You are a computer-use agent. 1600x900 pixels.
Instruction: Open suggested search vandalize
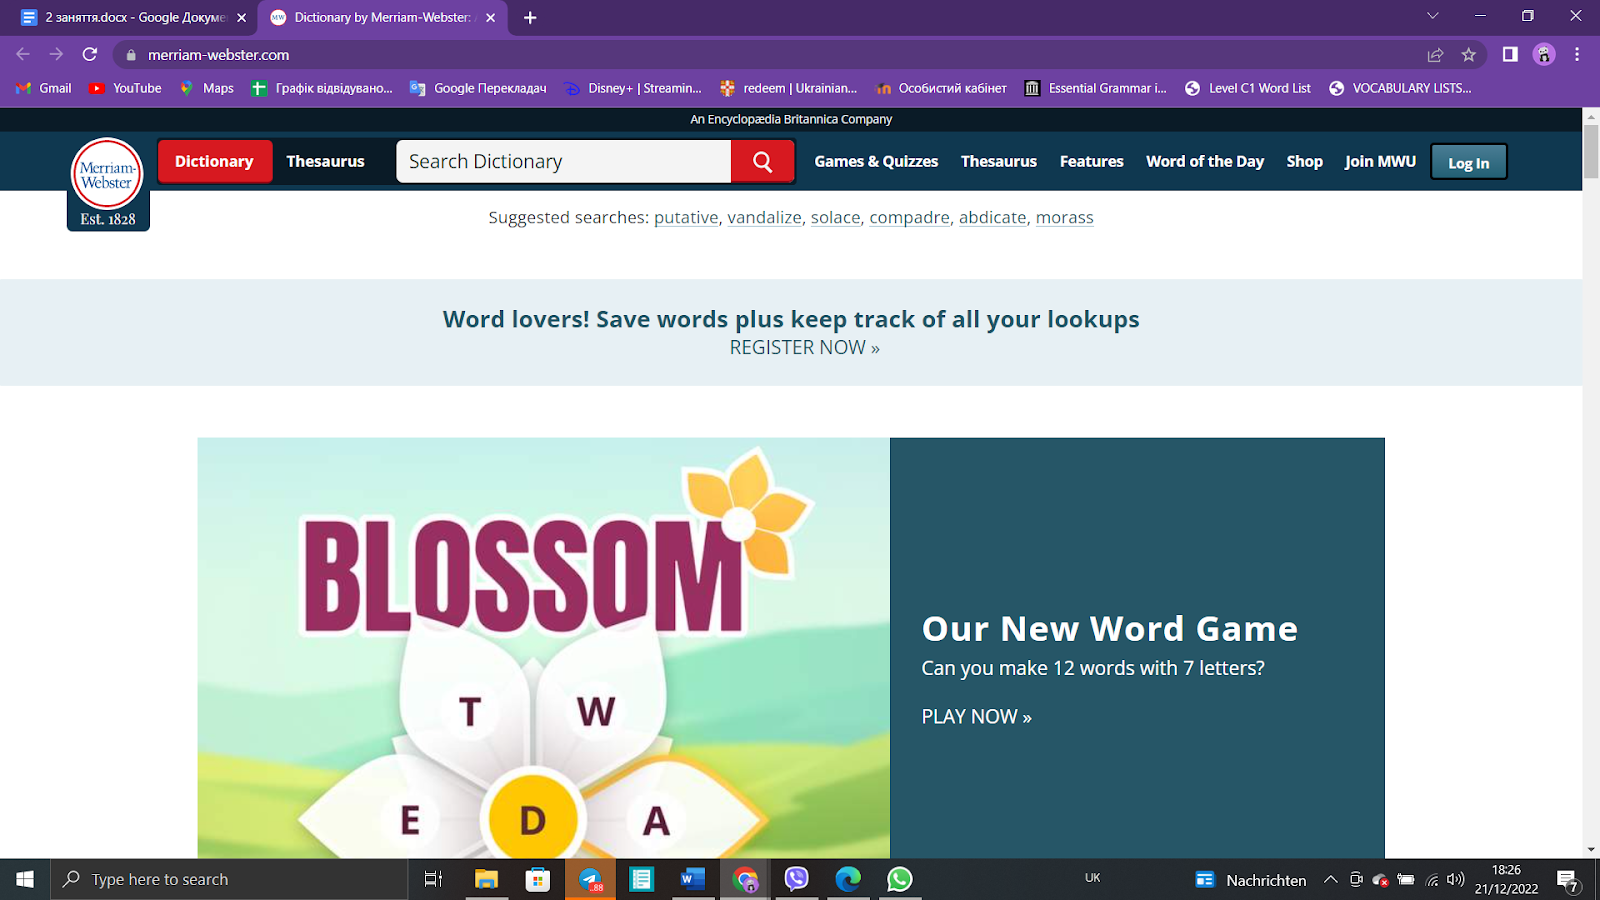point(765,218)
